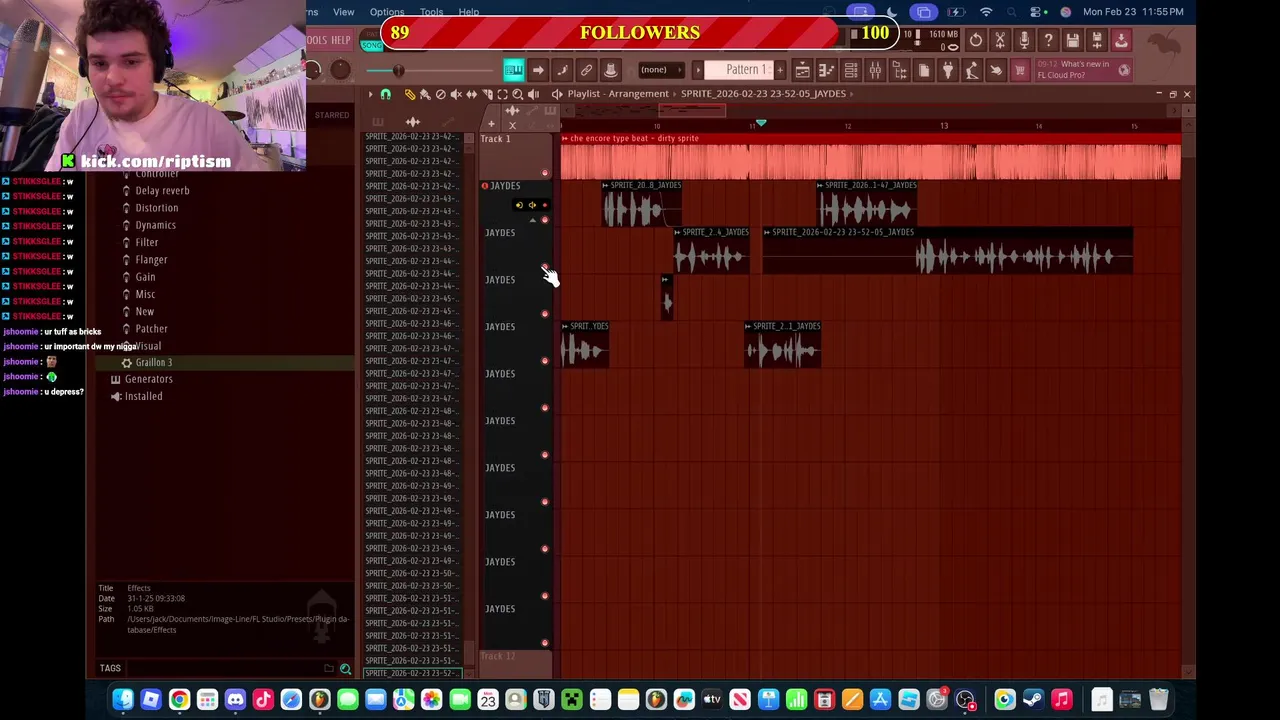
Task: Click the hat stamp icon
Action: [611, 70]
